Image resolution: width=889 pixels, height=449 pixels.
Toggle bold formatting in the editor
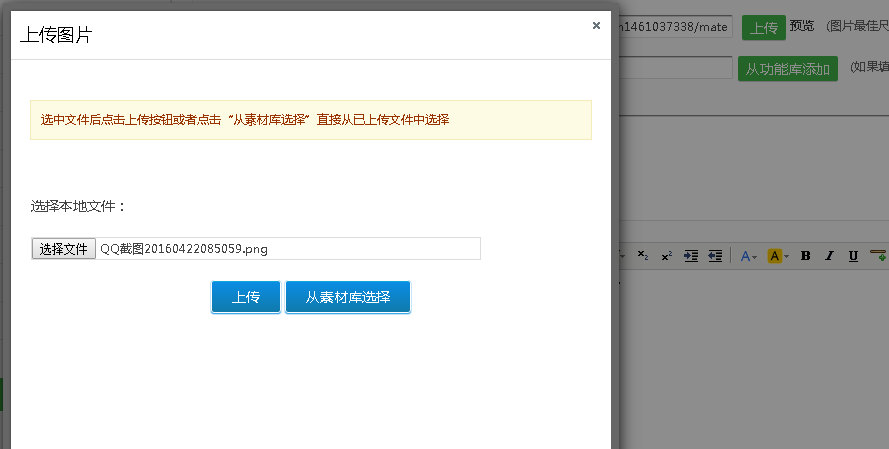point(805,256)
